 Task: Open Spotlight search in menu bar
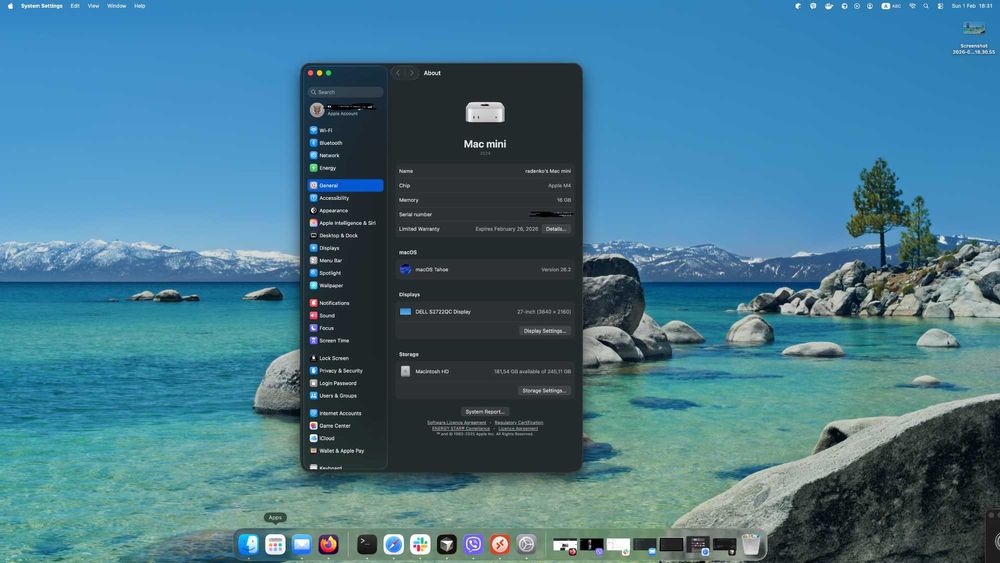926,6
